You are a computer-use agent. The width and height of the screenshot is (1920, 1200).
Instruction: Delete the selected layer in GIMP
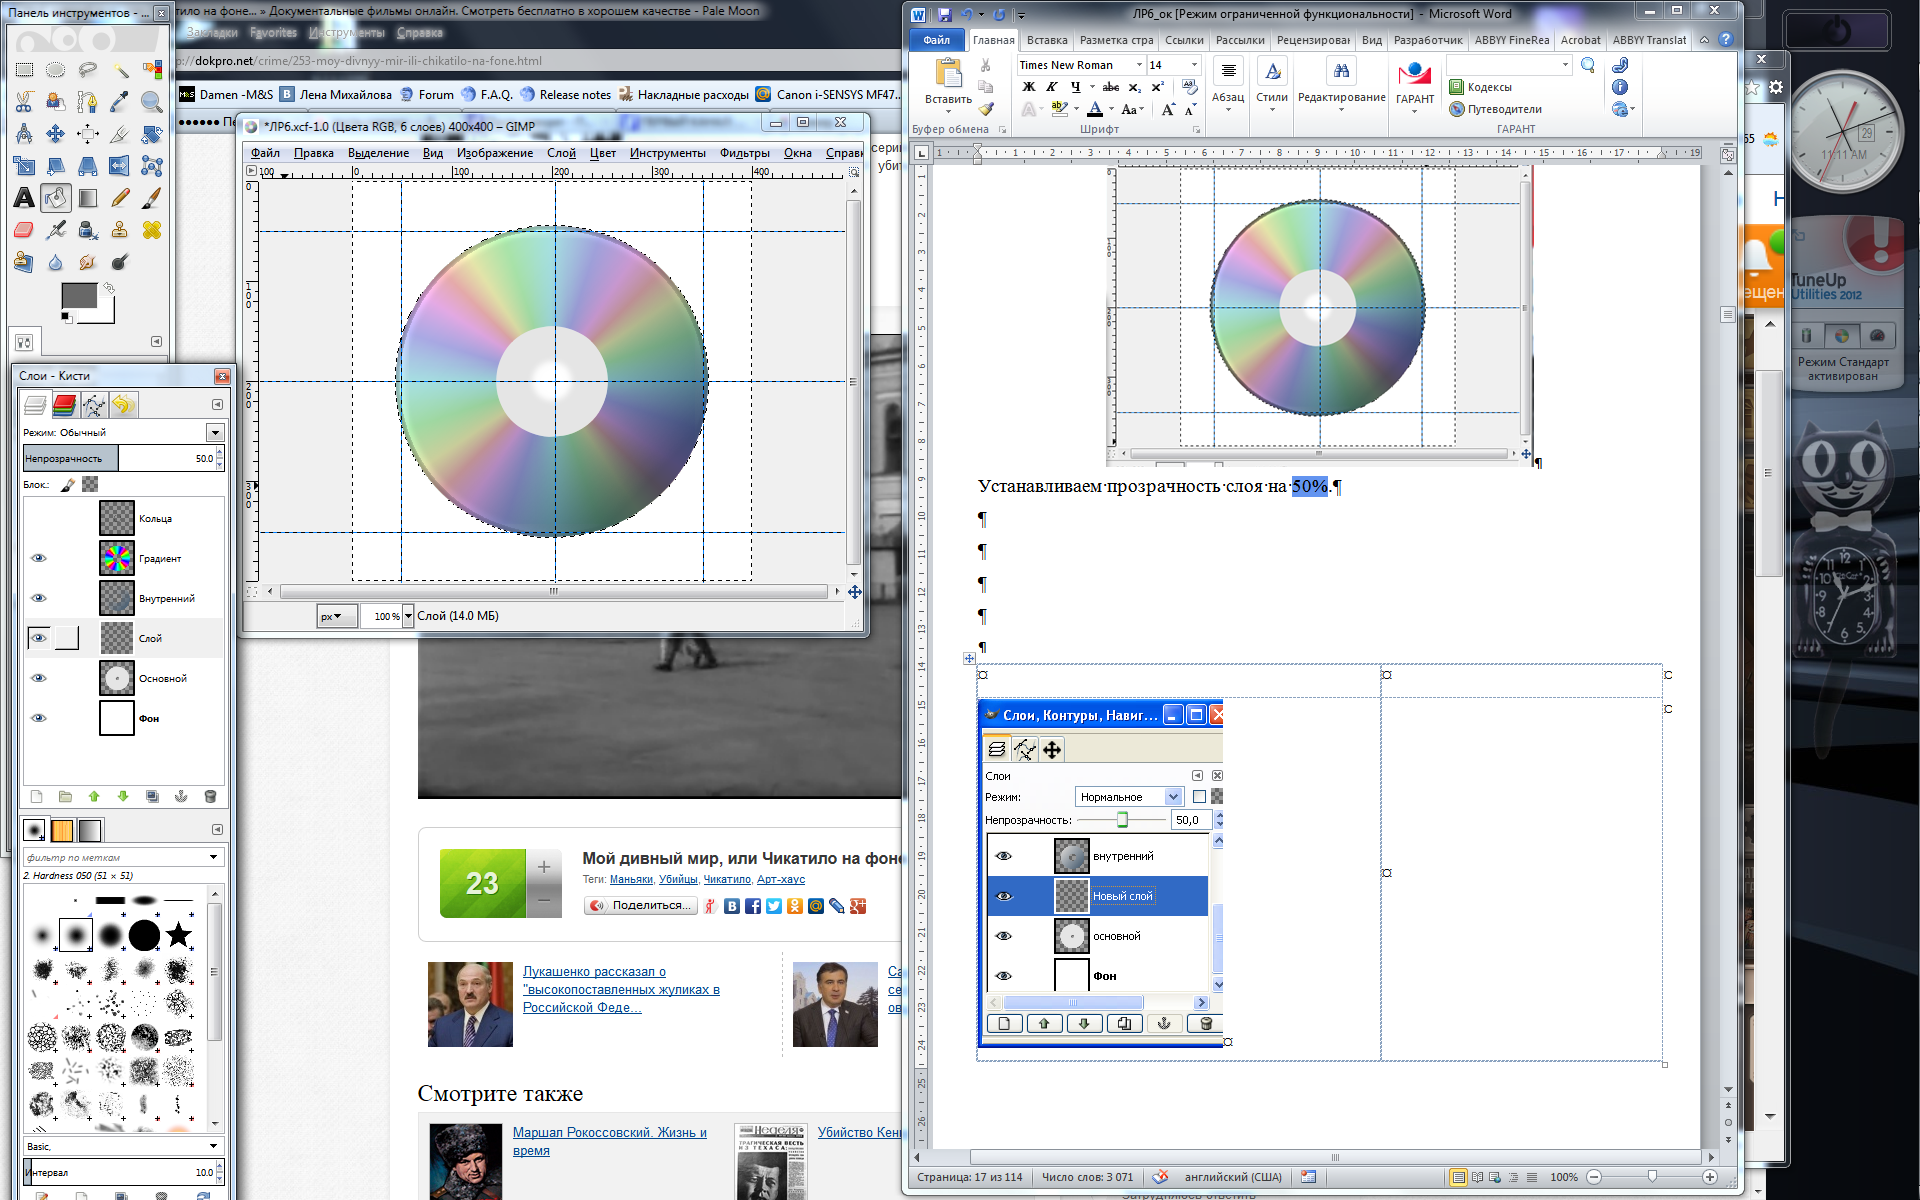pyautogui.click(x=210, y=797)
